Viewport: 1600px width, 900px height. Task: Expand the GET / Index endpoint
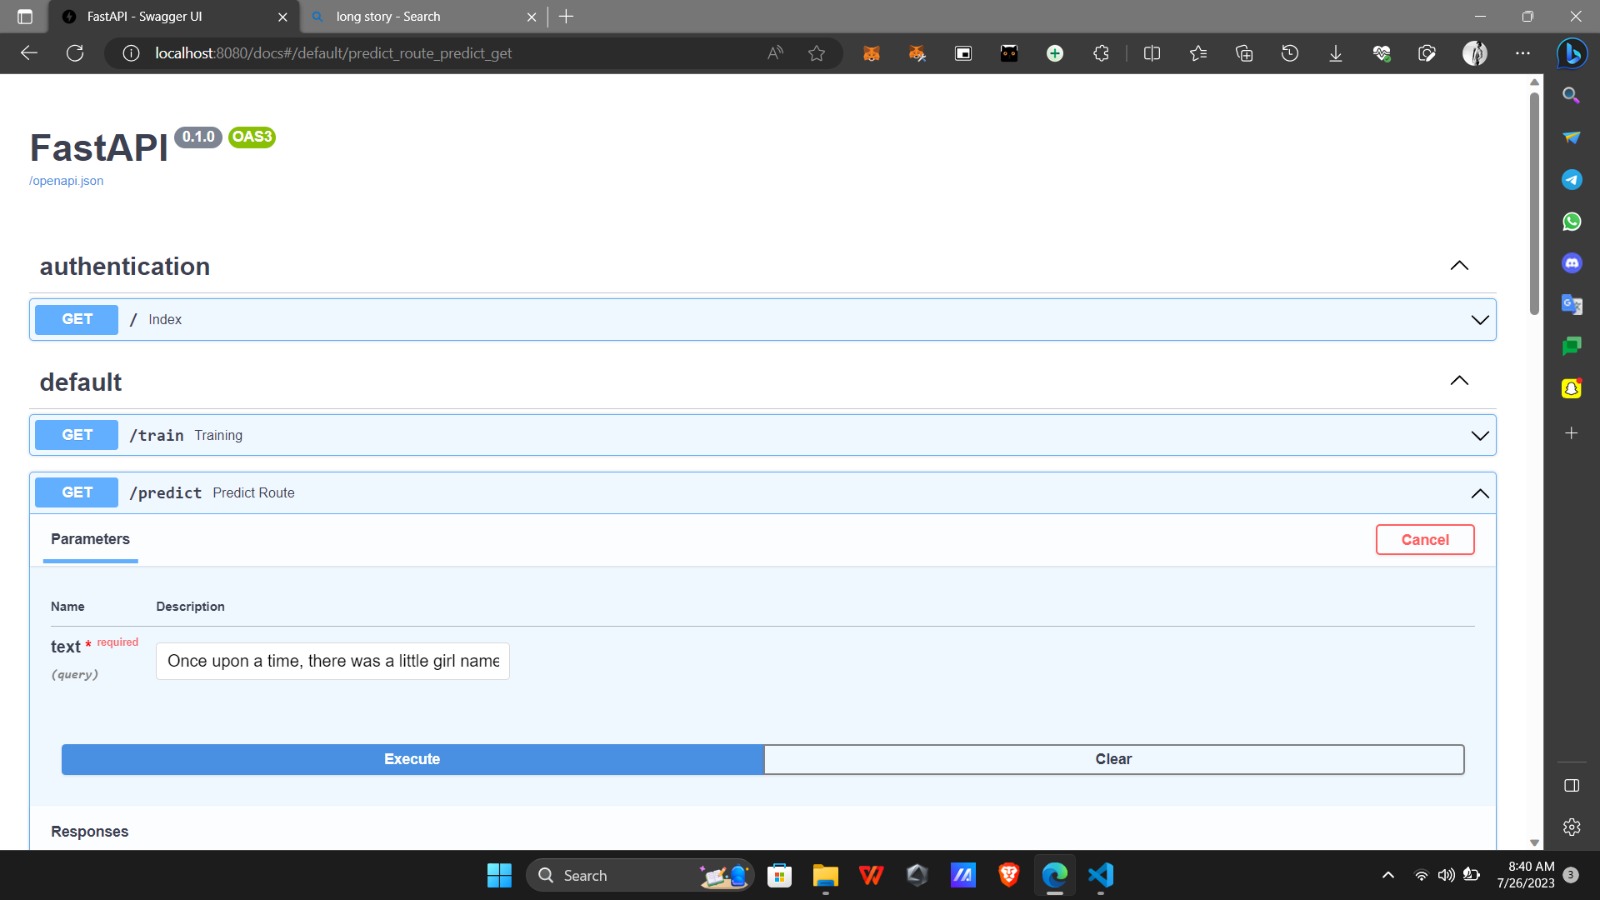(x=763, y=320)
